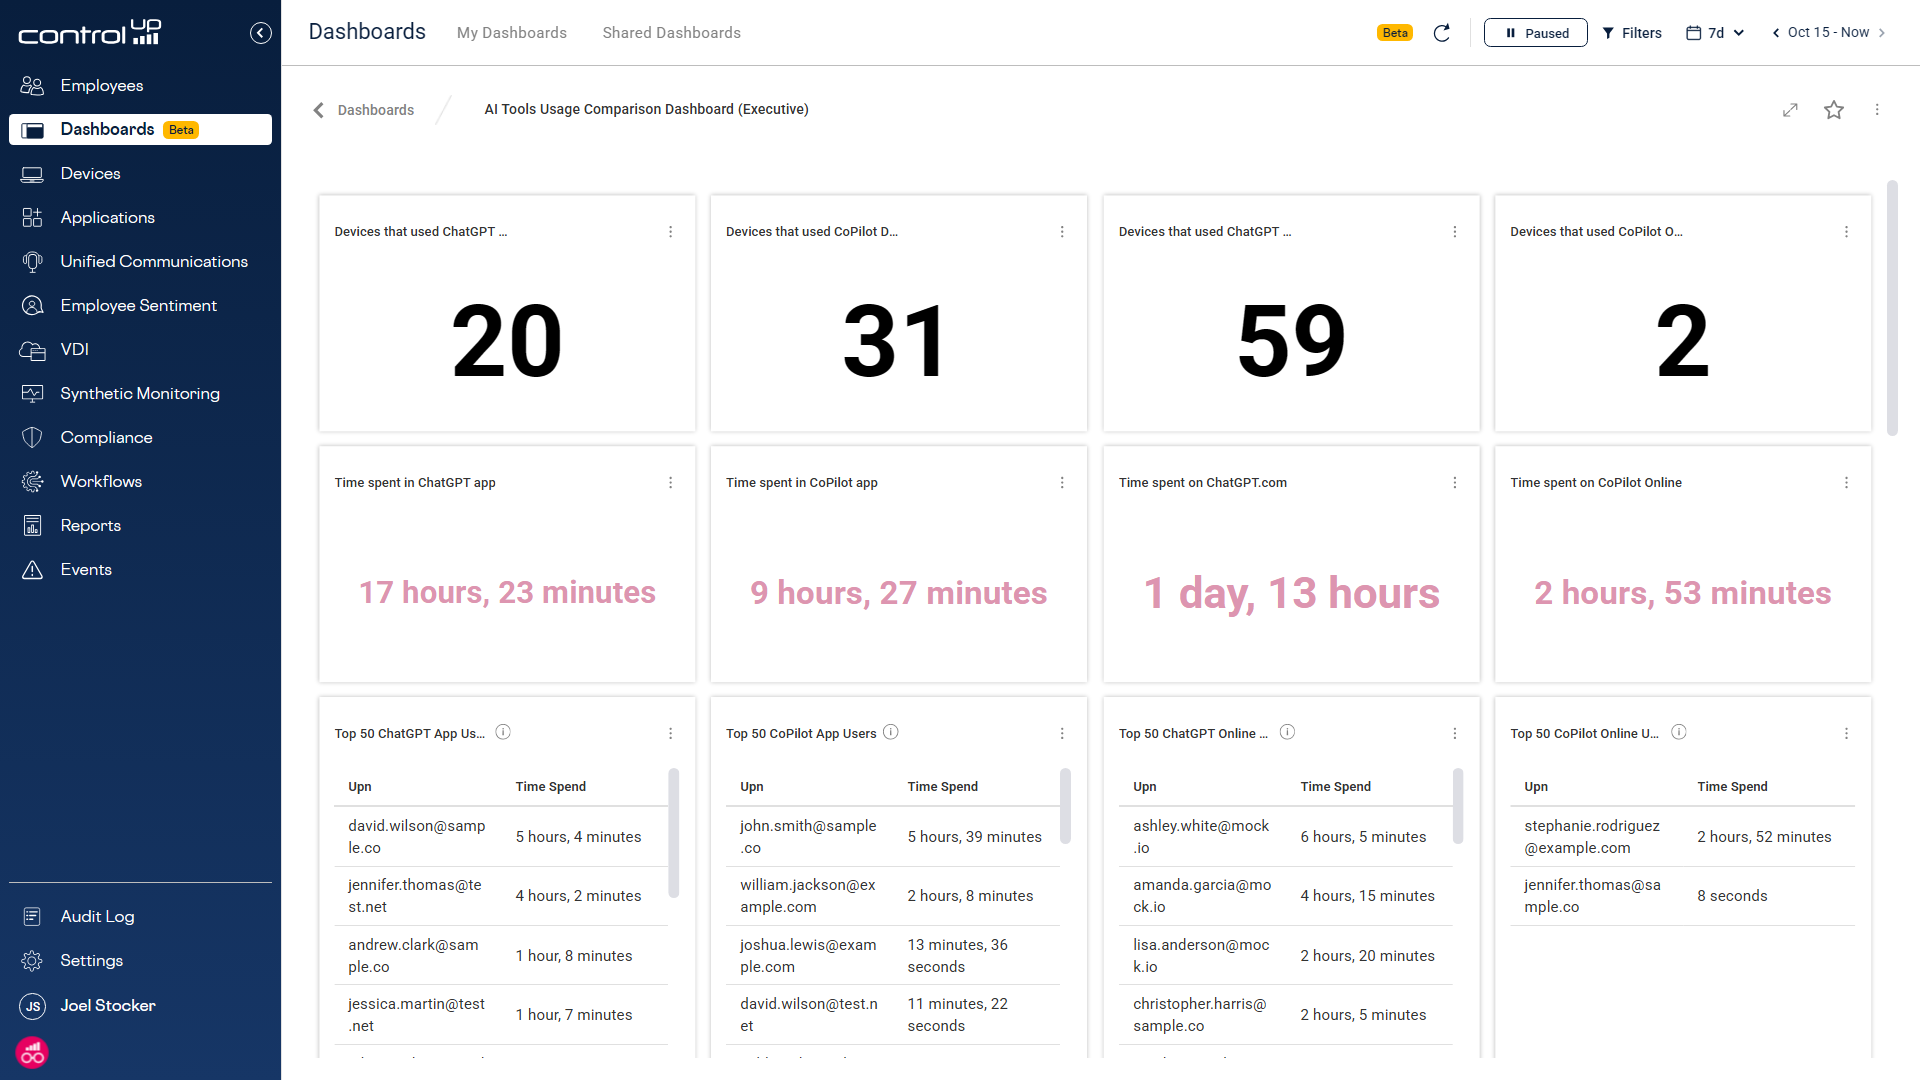Open Synthetic Monitoring section

pyautogui.click(x=140, y=394)
